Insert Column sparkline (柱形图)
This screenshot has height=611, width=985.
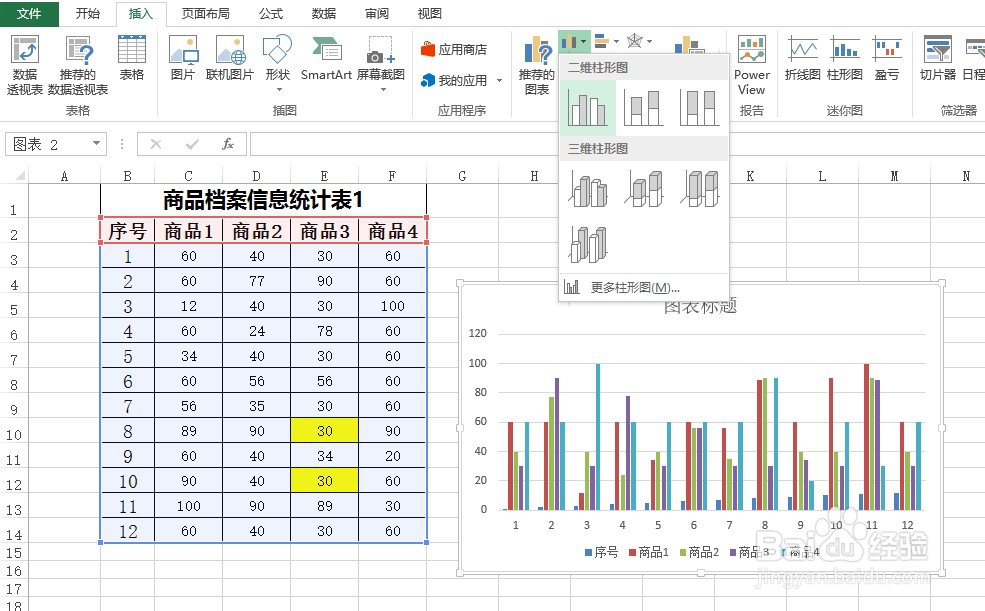pyautogui.click(x=845, y=58)
